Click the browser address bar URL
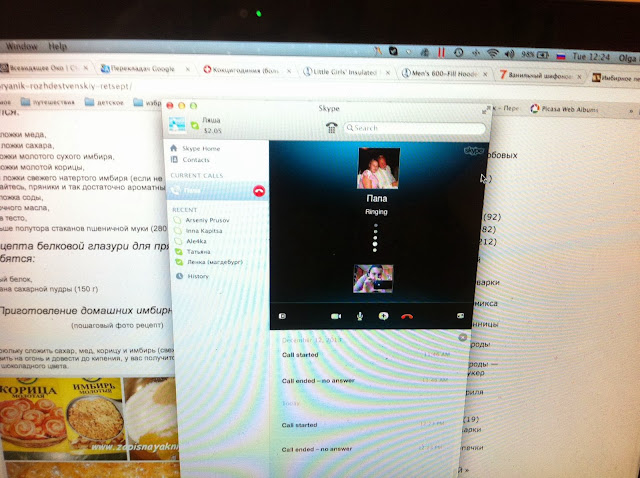Viewport: 640px width, 478px height. 66,87
